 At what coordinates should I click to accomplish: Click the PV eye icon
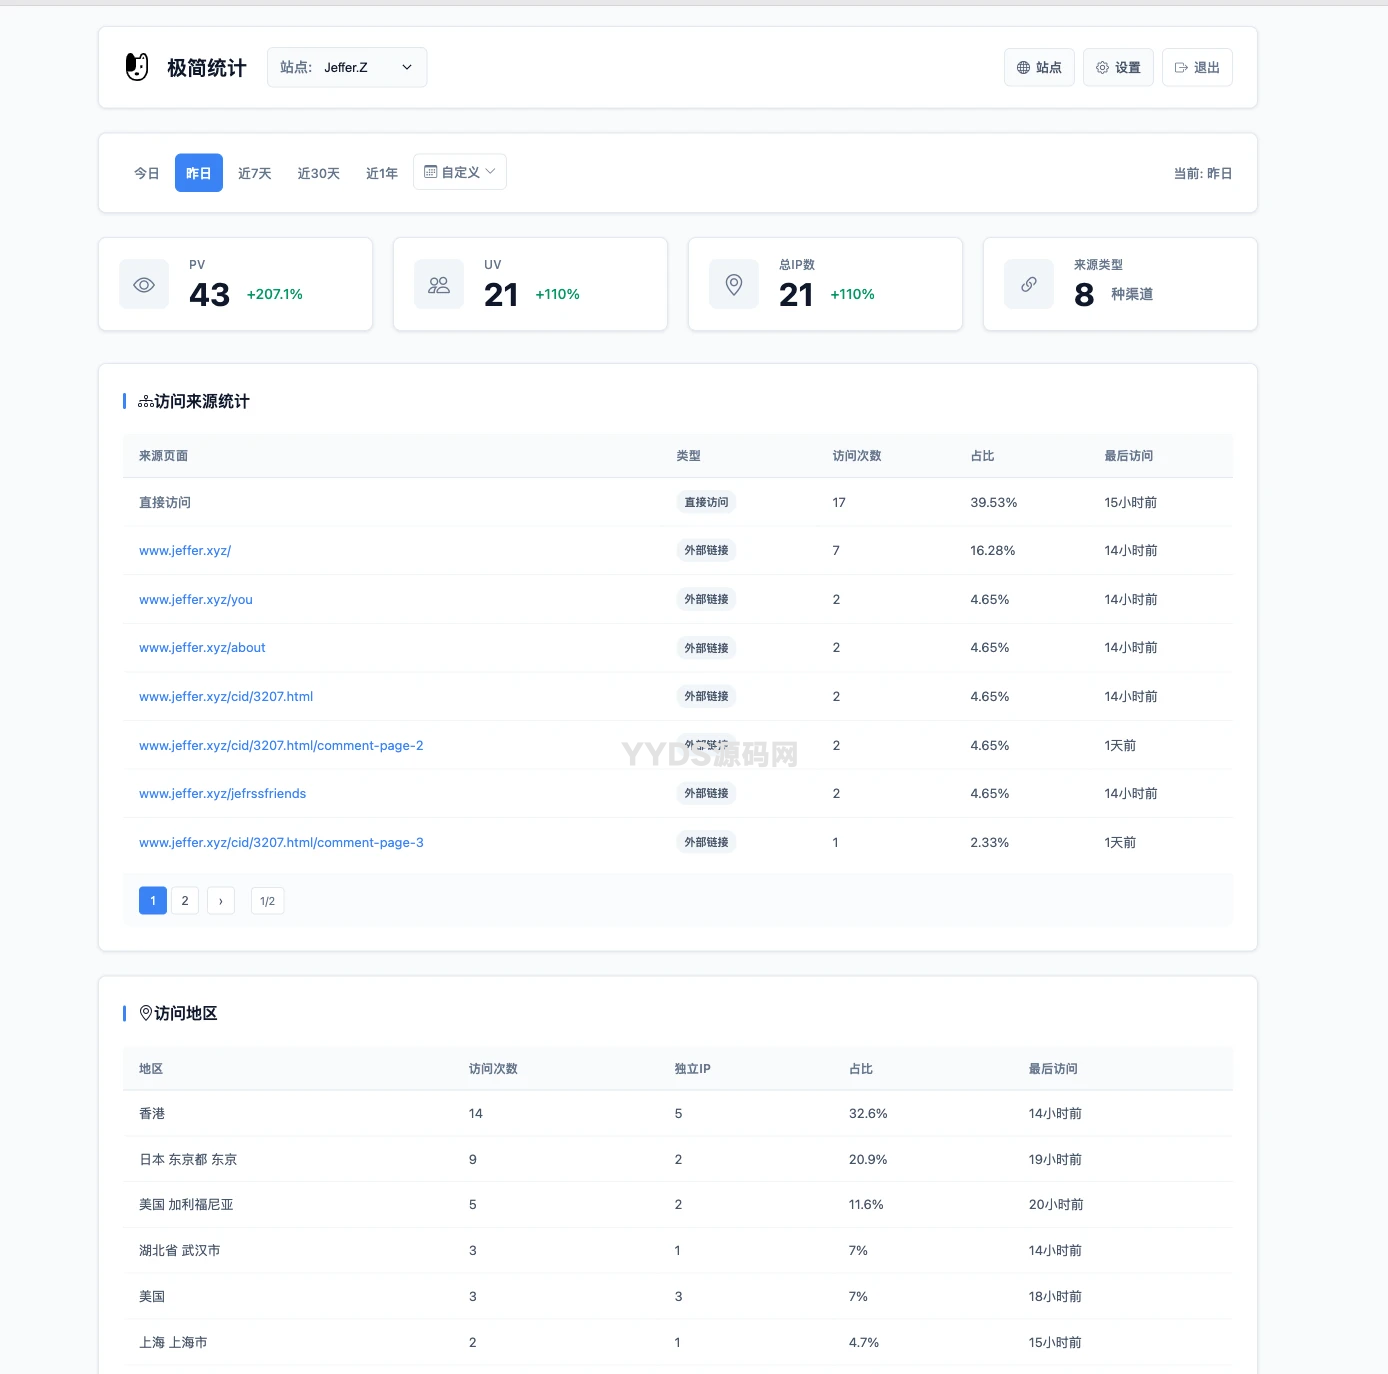coord(144,285)
